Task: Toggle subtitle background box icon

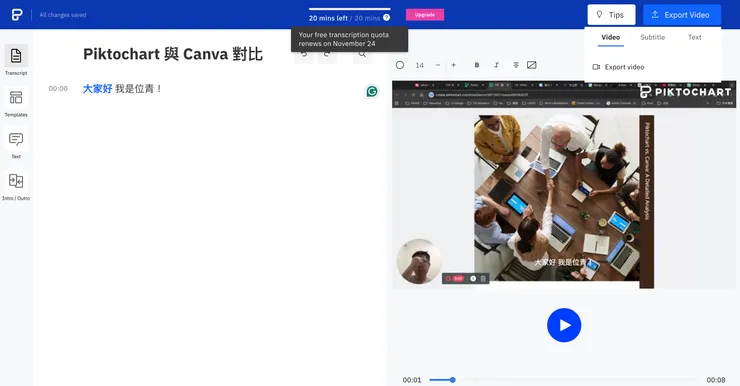Action: (531, 65)
